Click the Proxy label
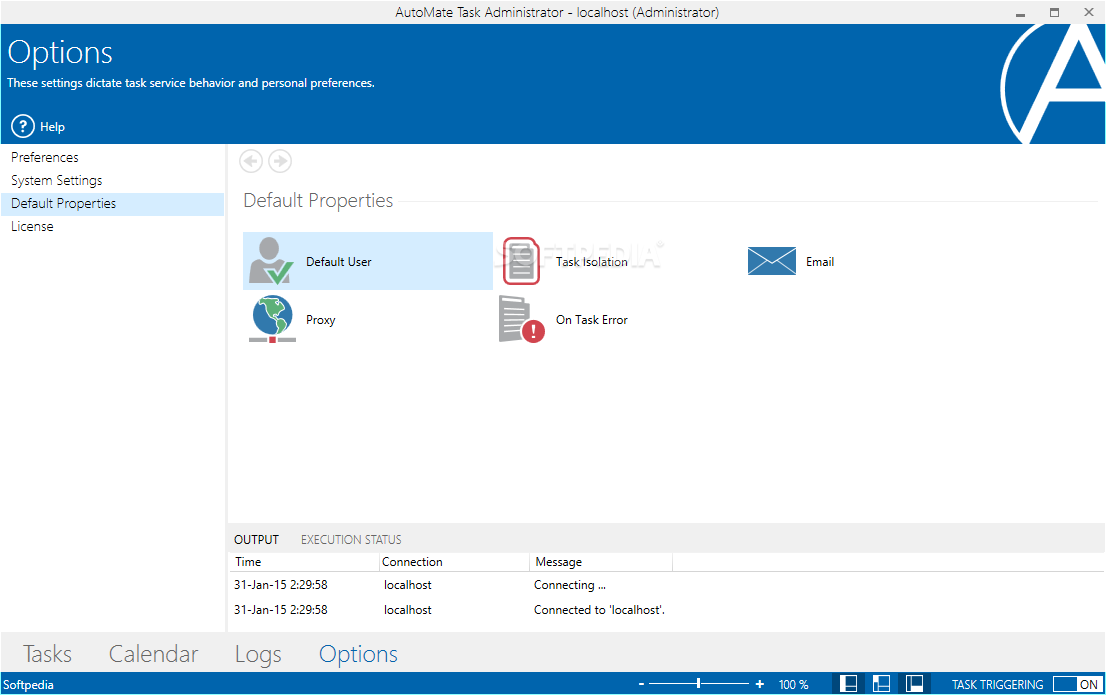Screen dimensions: 1106x695 [x=321, y=320]
